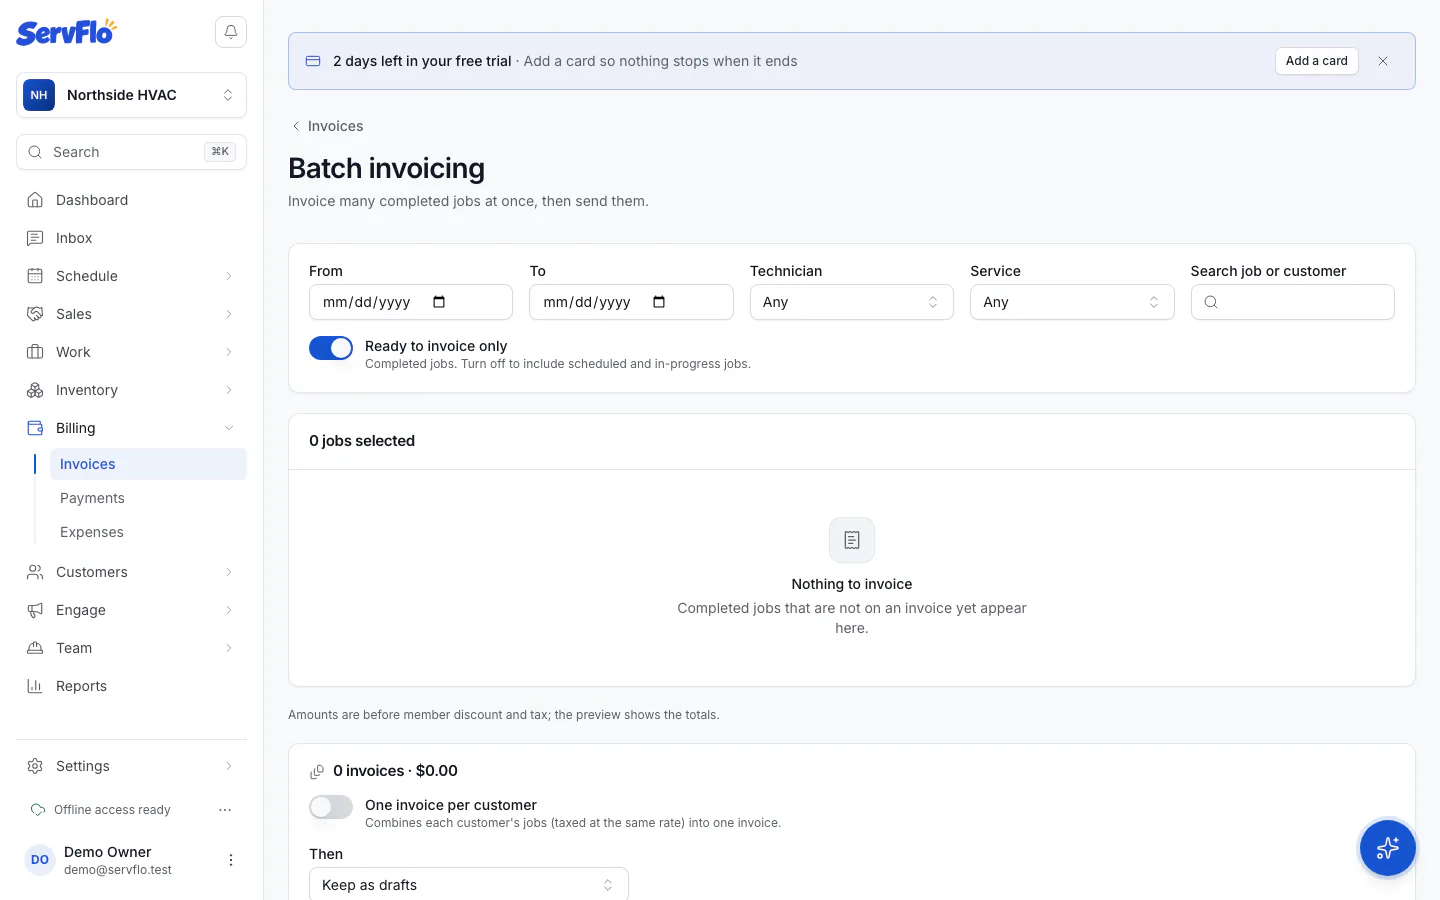Click the Reports chart icon
This screenshot has height=900, width=1440.
[35, 686]
